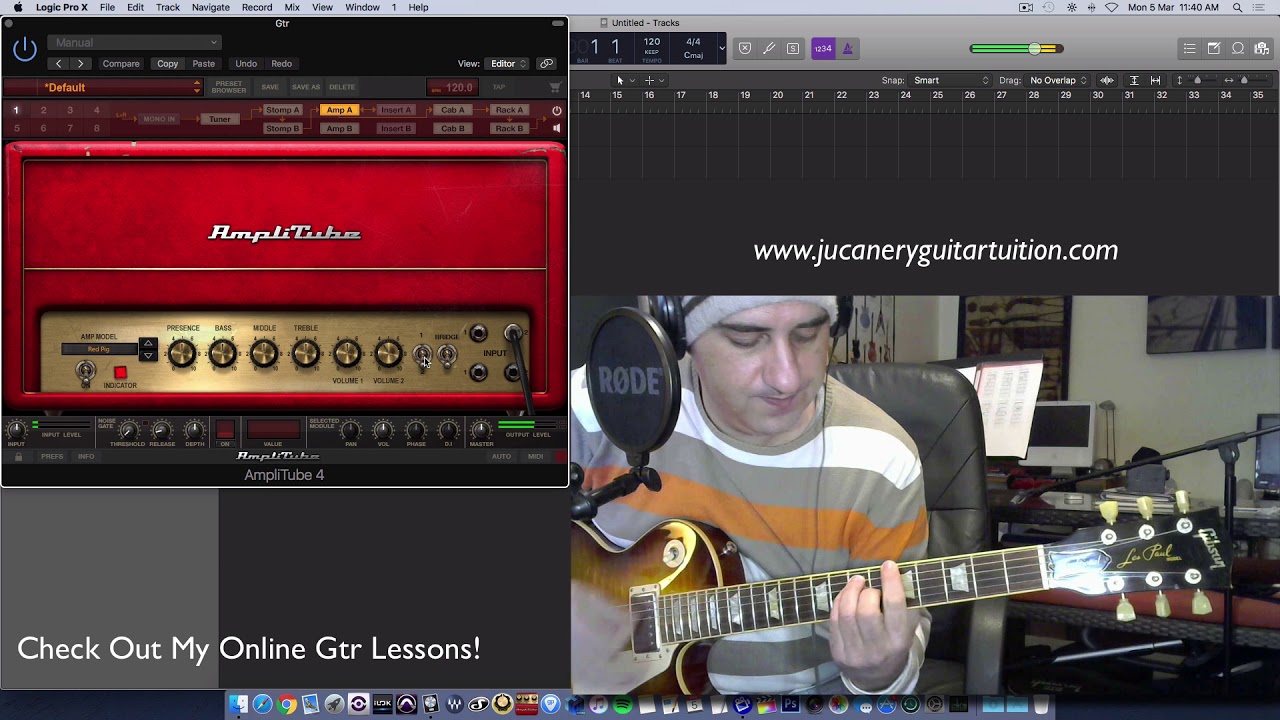
Task: Open the AmpliTube custom shop cart
Action: 555,87
